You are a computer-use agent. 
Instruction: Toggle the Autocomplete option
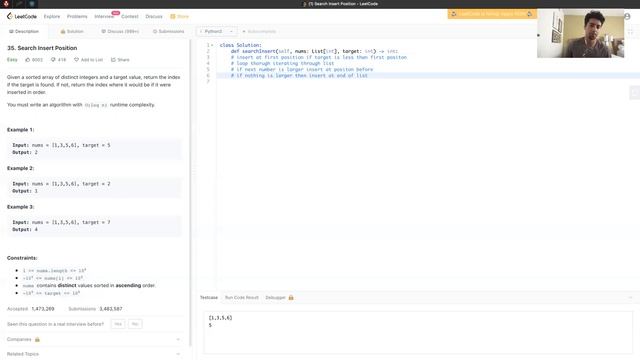point(259,31)
